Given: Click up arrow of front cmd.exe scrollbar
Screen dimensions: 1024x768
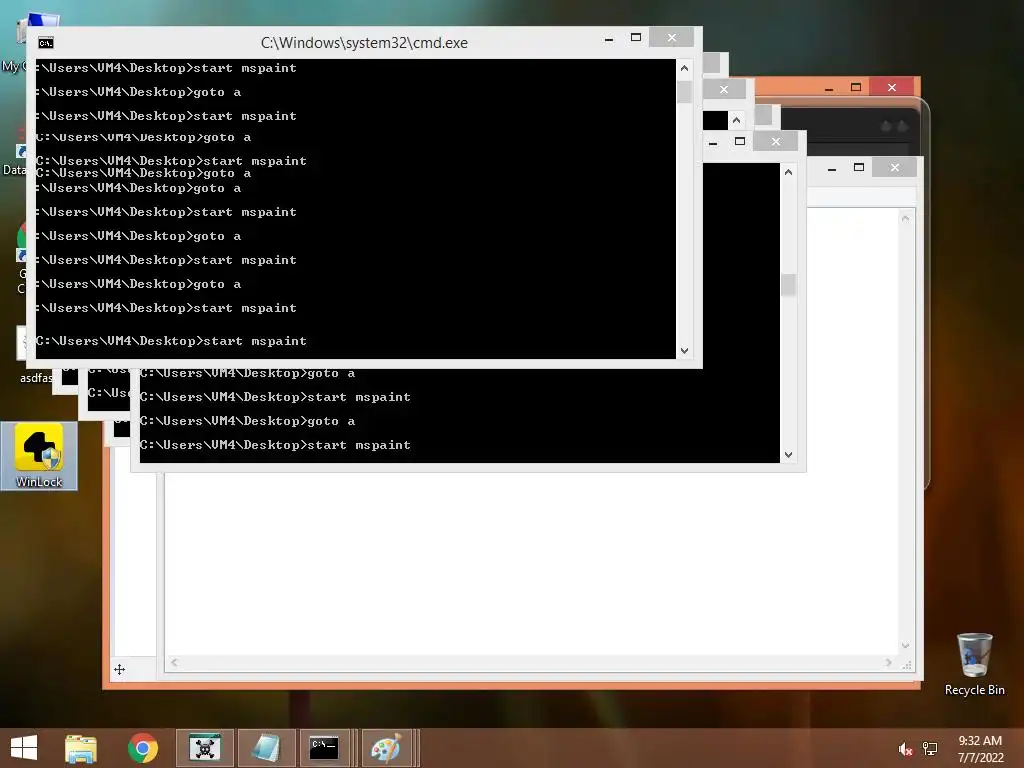Looking at the screenshot, I should click(684, 68).
